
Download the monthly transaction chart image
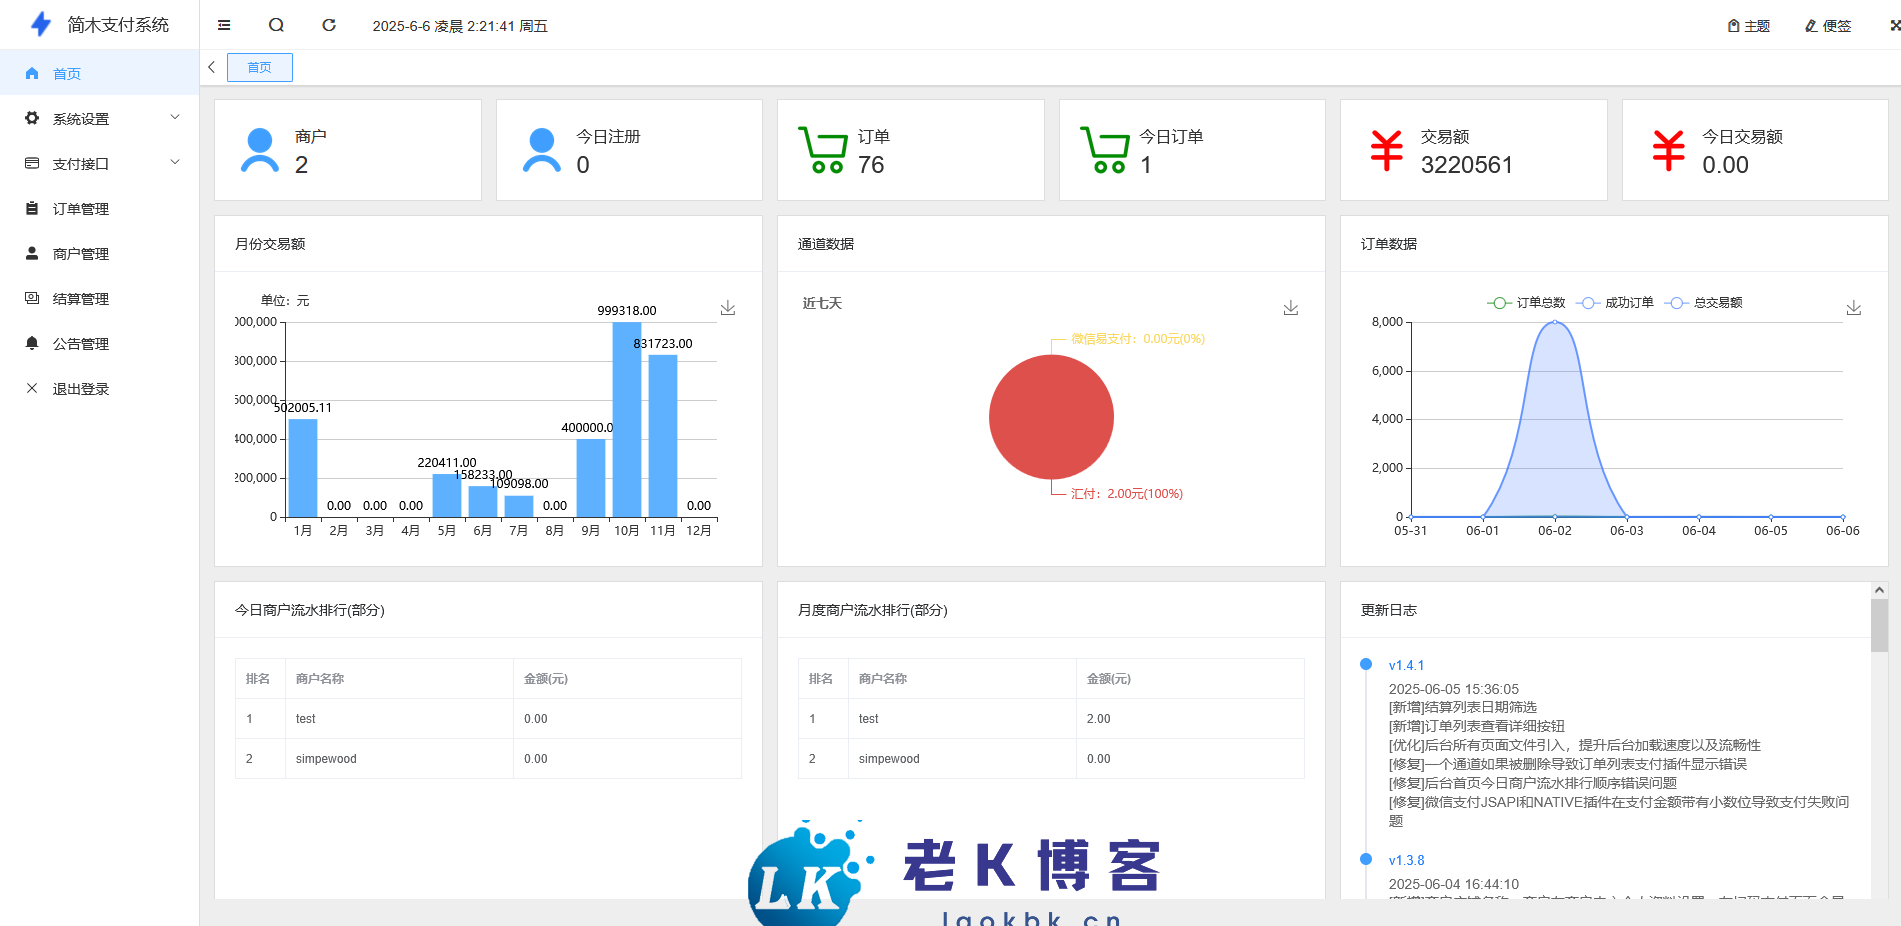pos(728,308)
